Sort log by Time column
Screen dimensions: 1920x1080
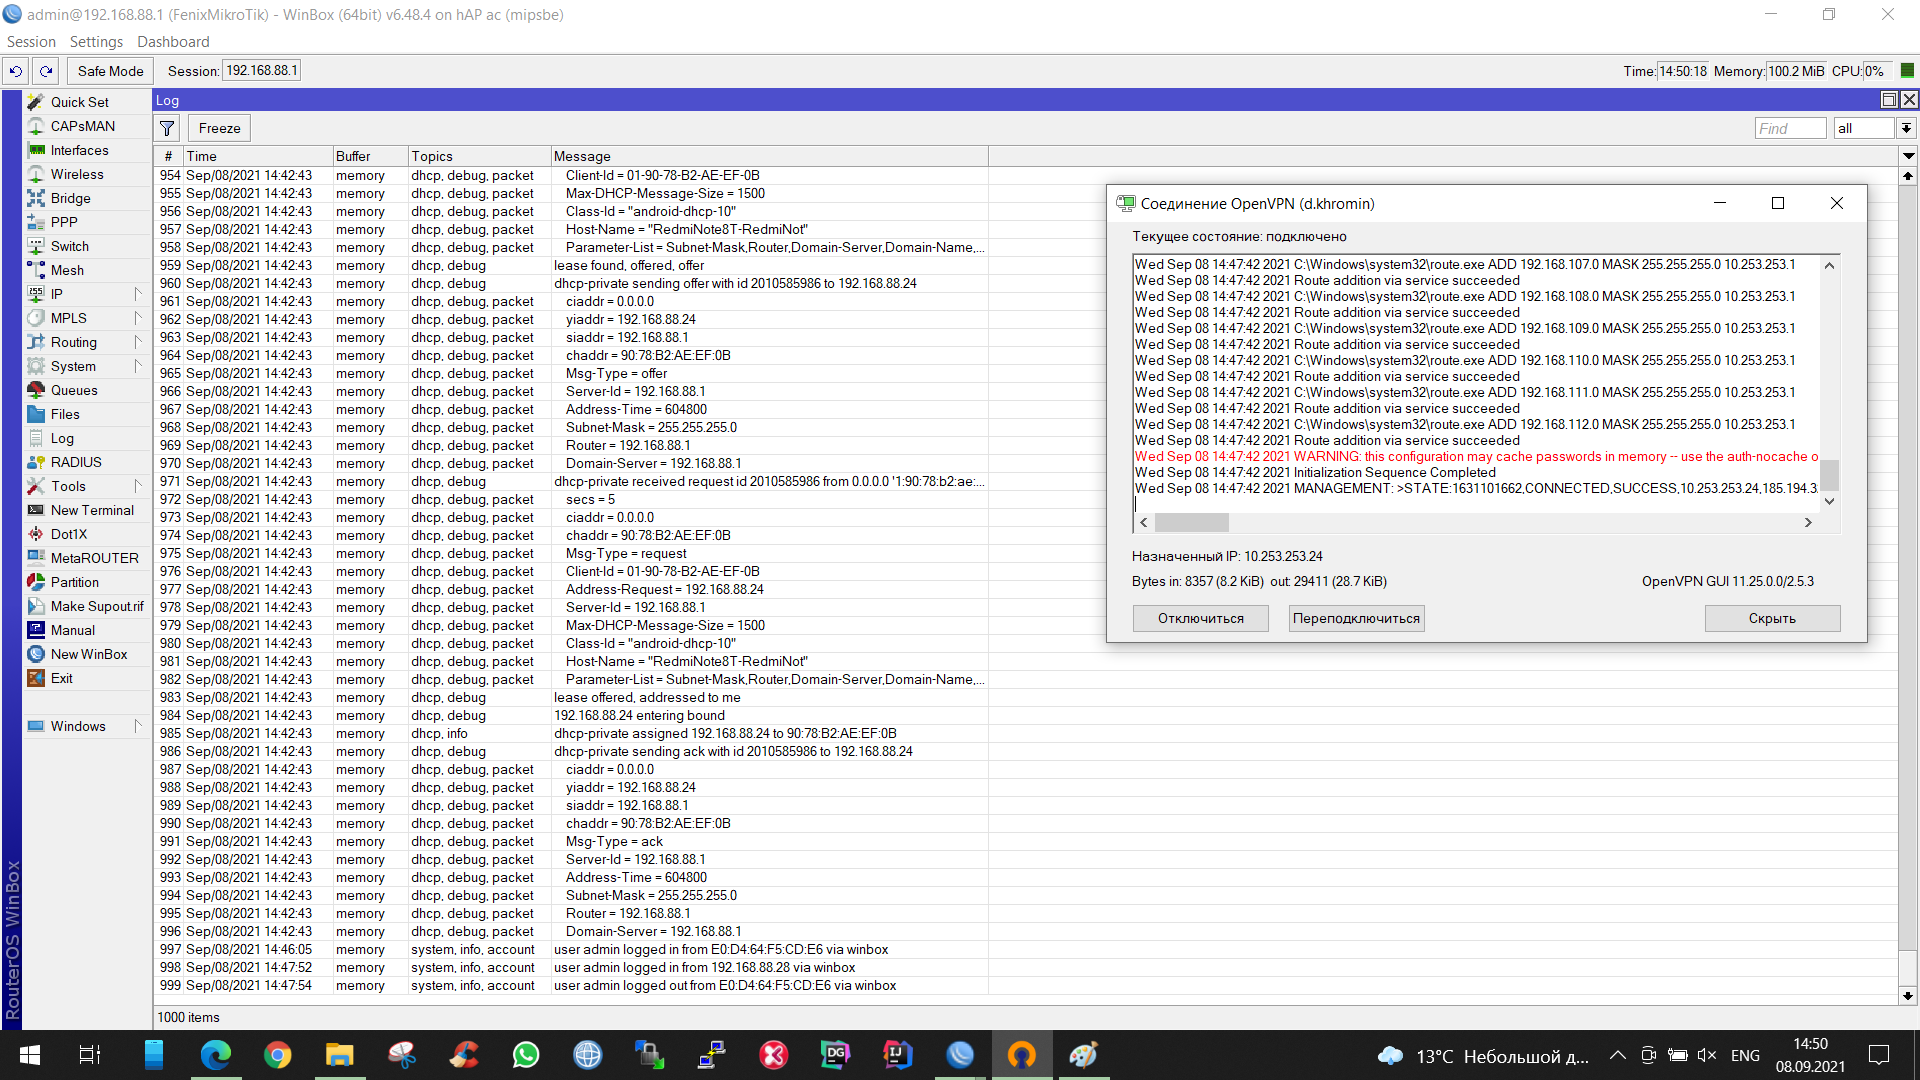pos(257,156)
